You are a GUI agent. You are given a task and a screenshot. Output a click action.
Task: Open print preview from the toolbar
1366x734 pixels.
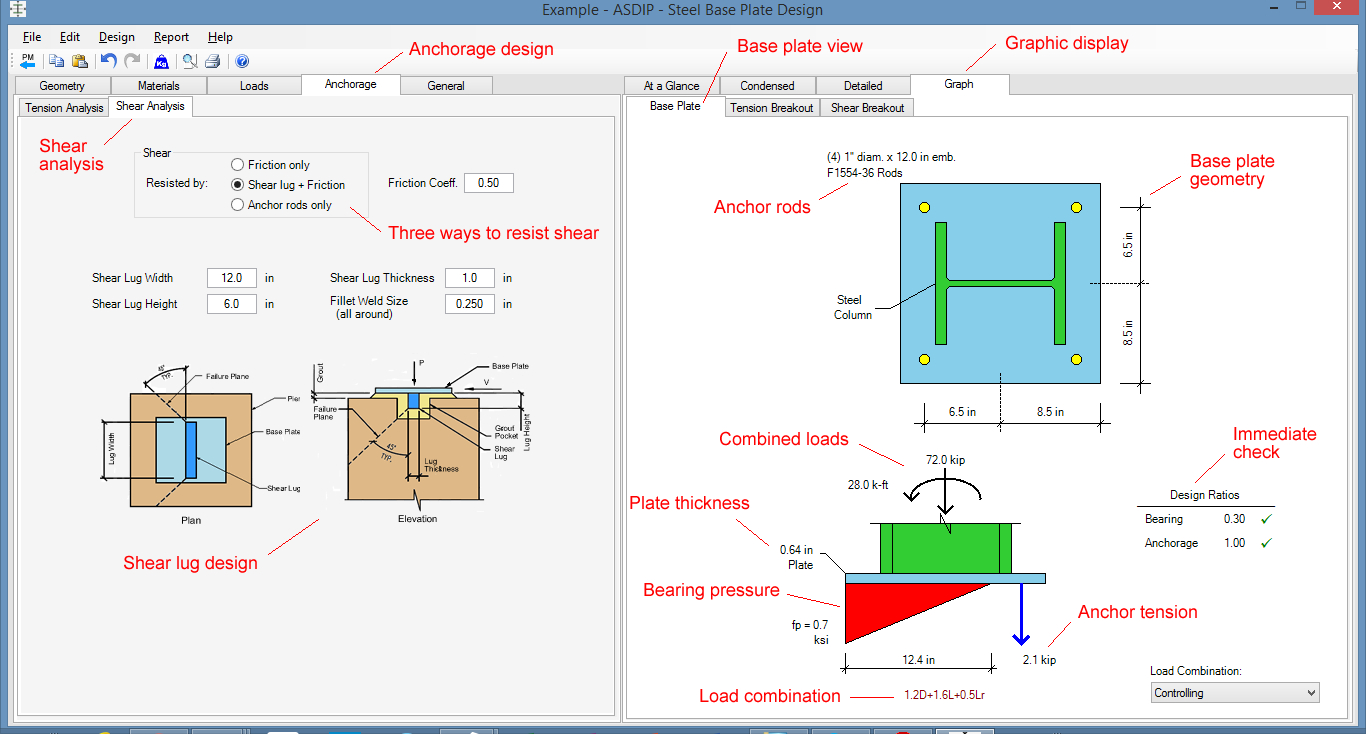189,61
